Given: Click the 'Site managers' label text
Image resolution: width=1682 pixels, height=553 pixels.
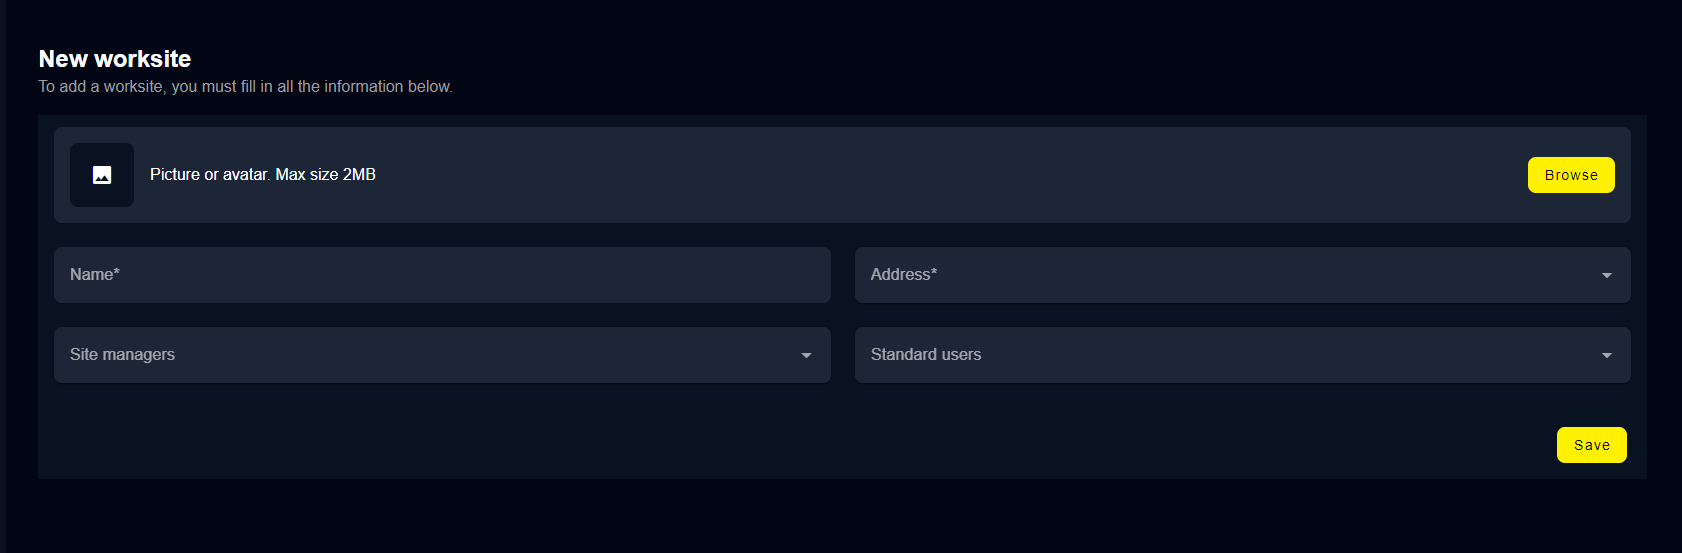Looking at the screenshot, I should pyautogui.click(x=122, y=354).
